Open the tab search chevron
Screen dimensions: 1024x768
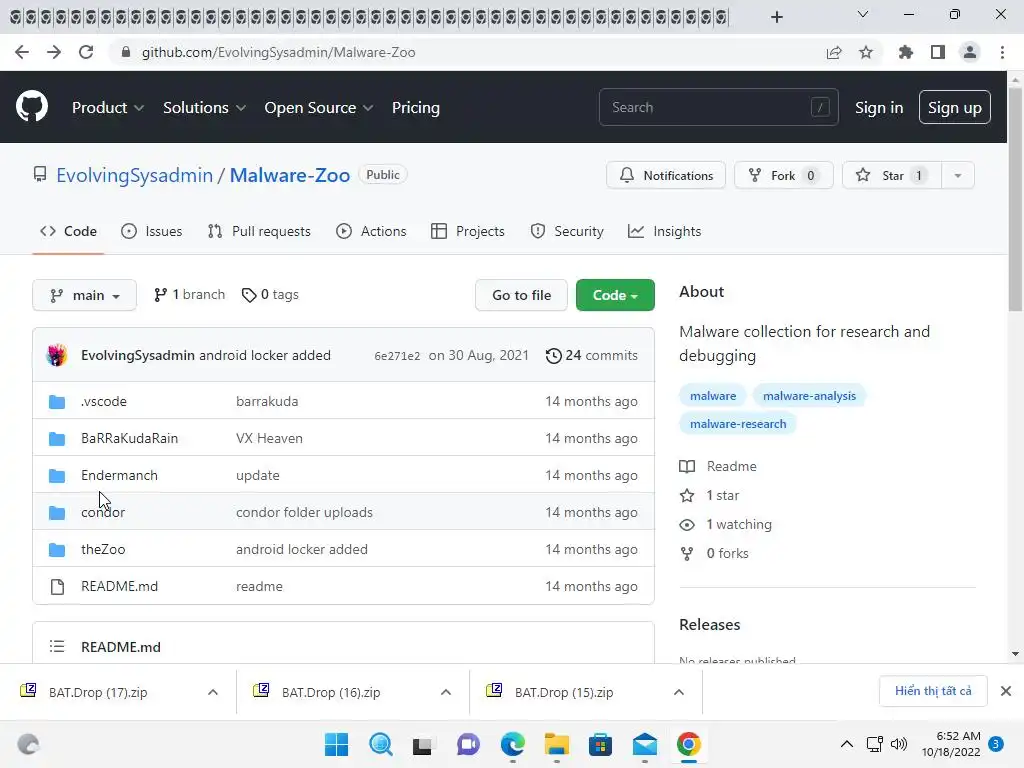pyautogui.click(x=863, y=14)
